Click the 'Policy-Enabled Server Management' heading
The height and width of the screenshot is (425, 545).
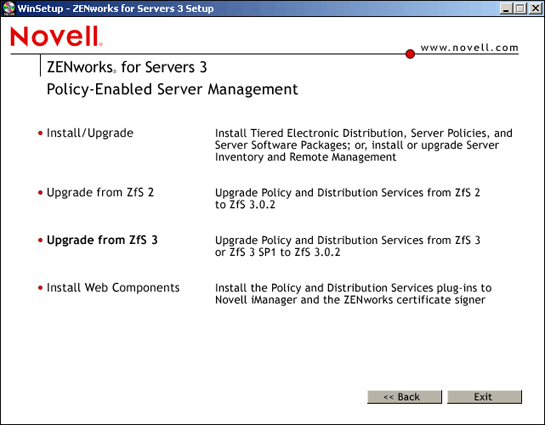pyautogui.click(x=172, y=89)
